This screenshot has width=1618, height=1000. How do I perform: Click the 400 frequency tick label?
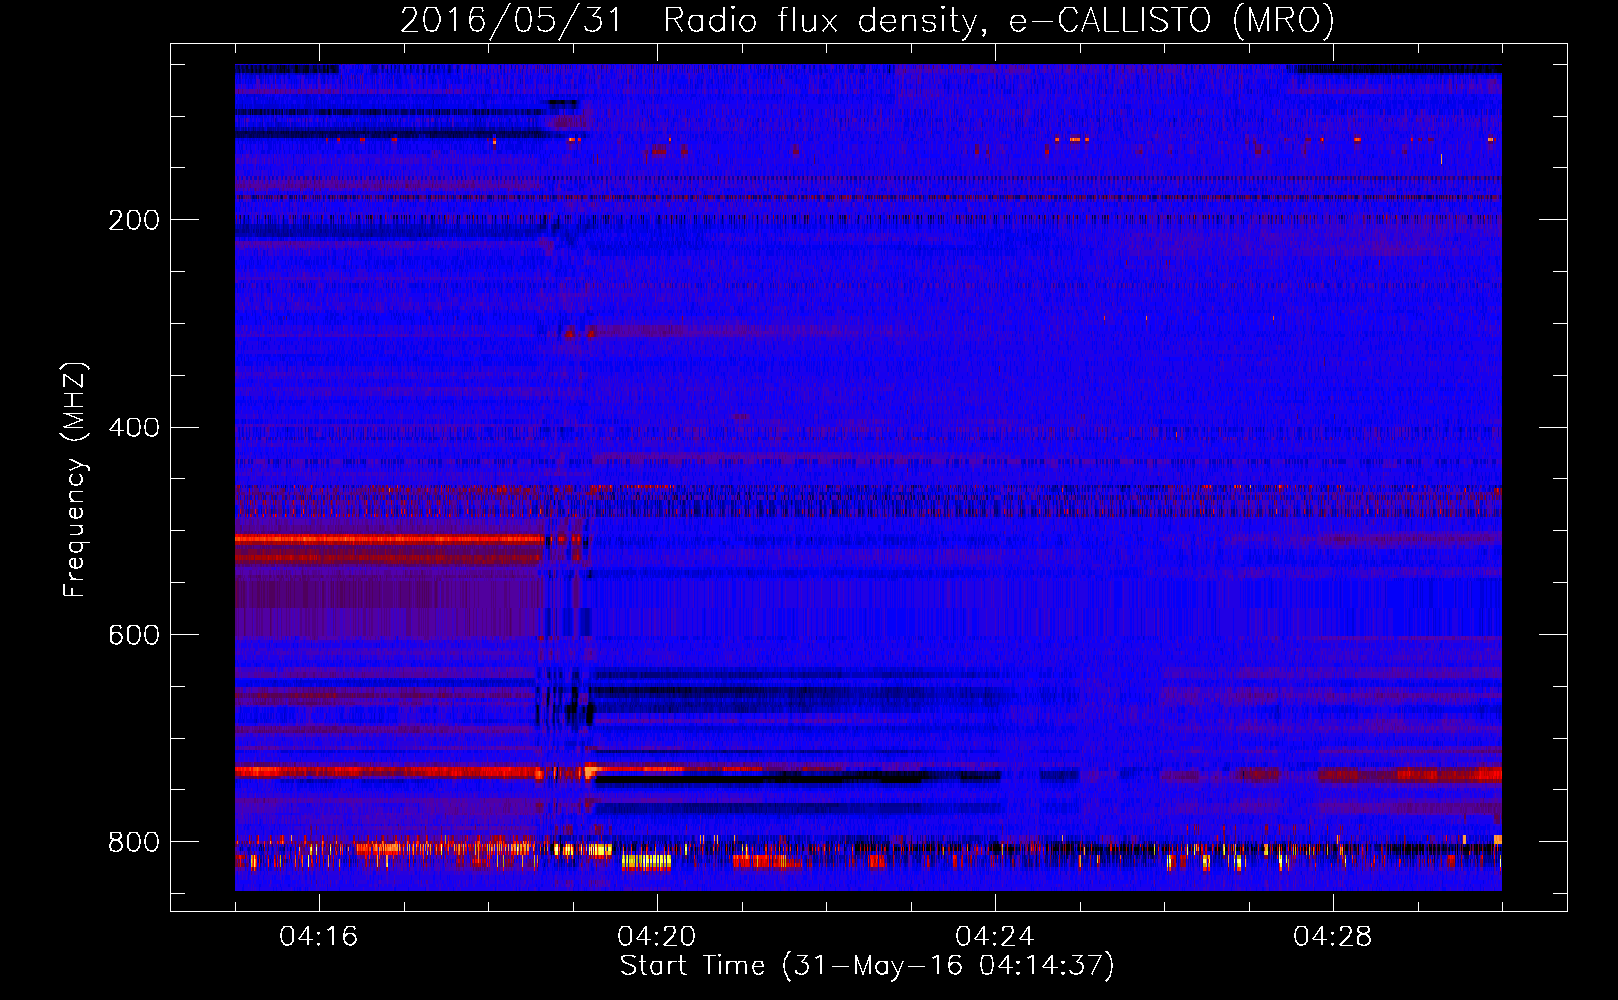pyautogui.click(x=134, y=428)
